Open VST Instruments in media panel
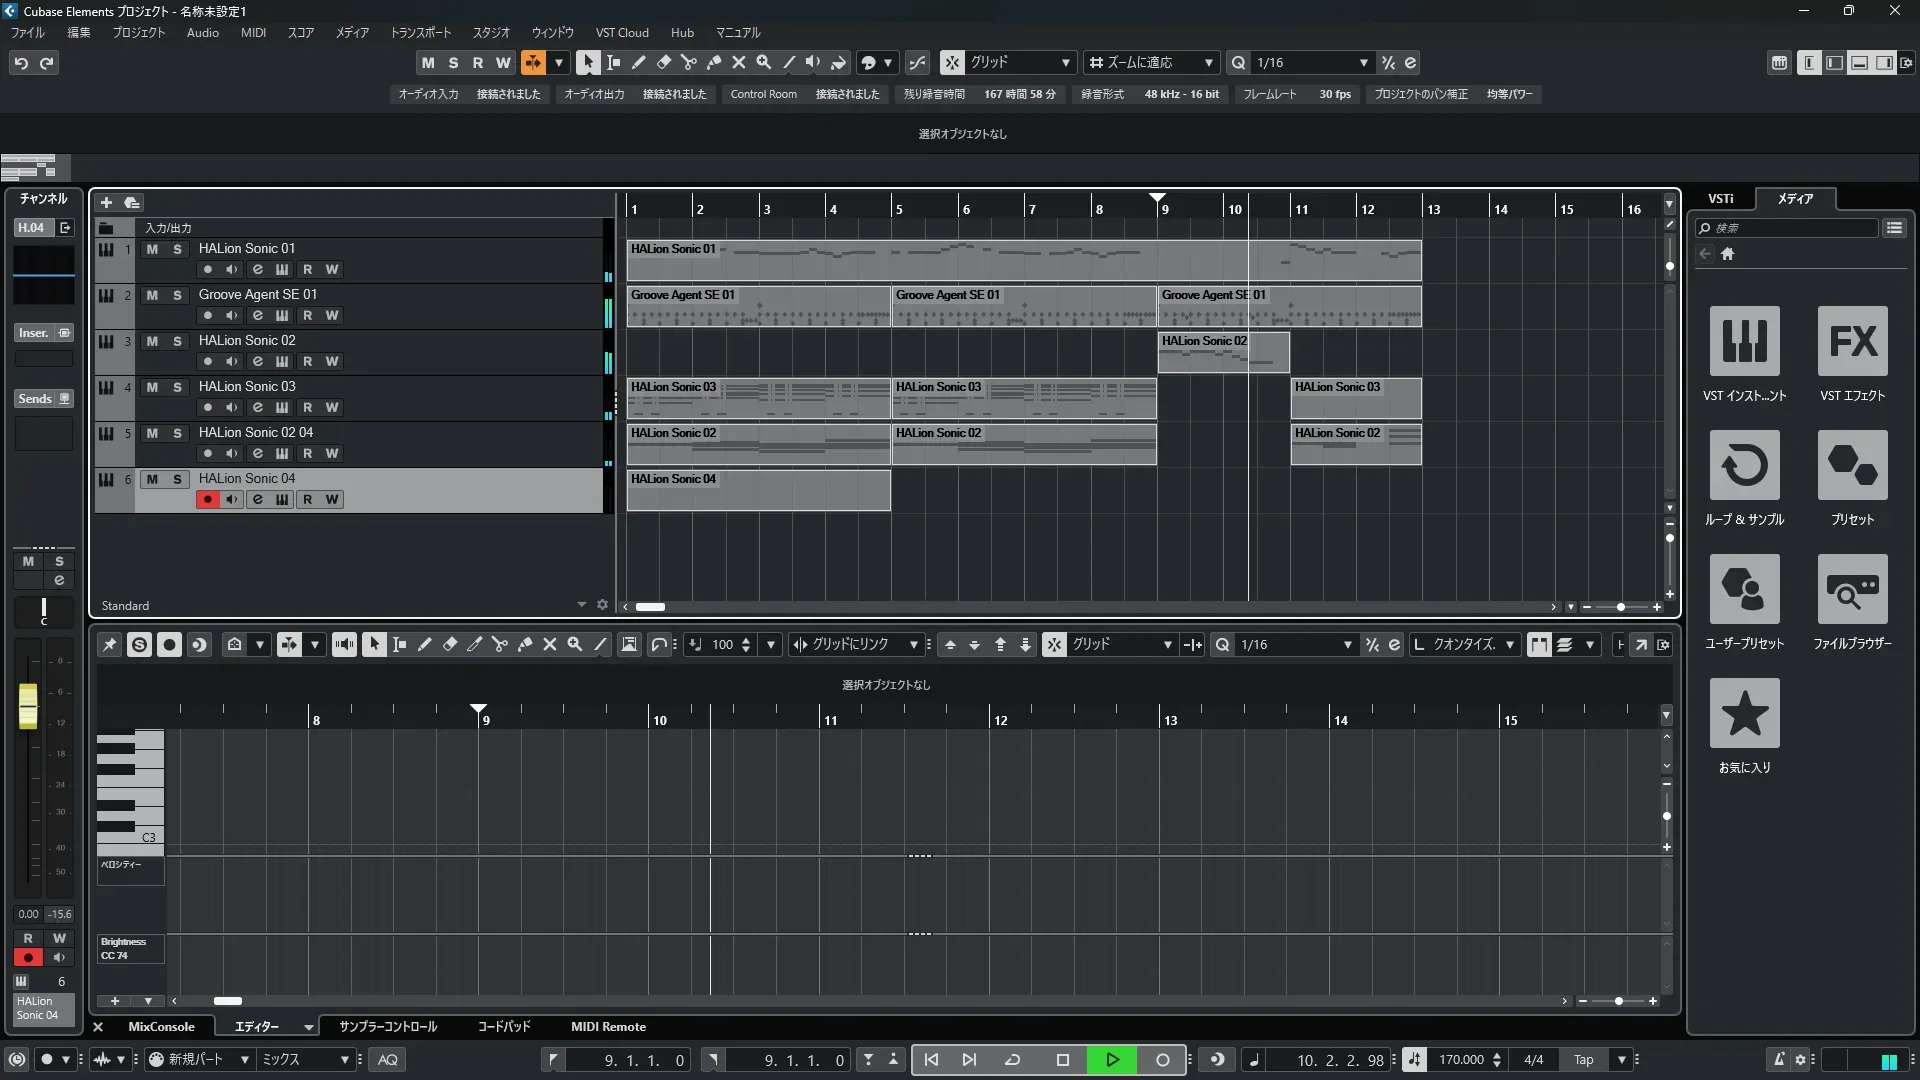The image size is (1920, 1080). tap(1744, 342)
